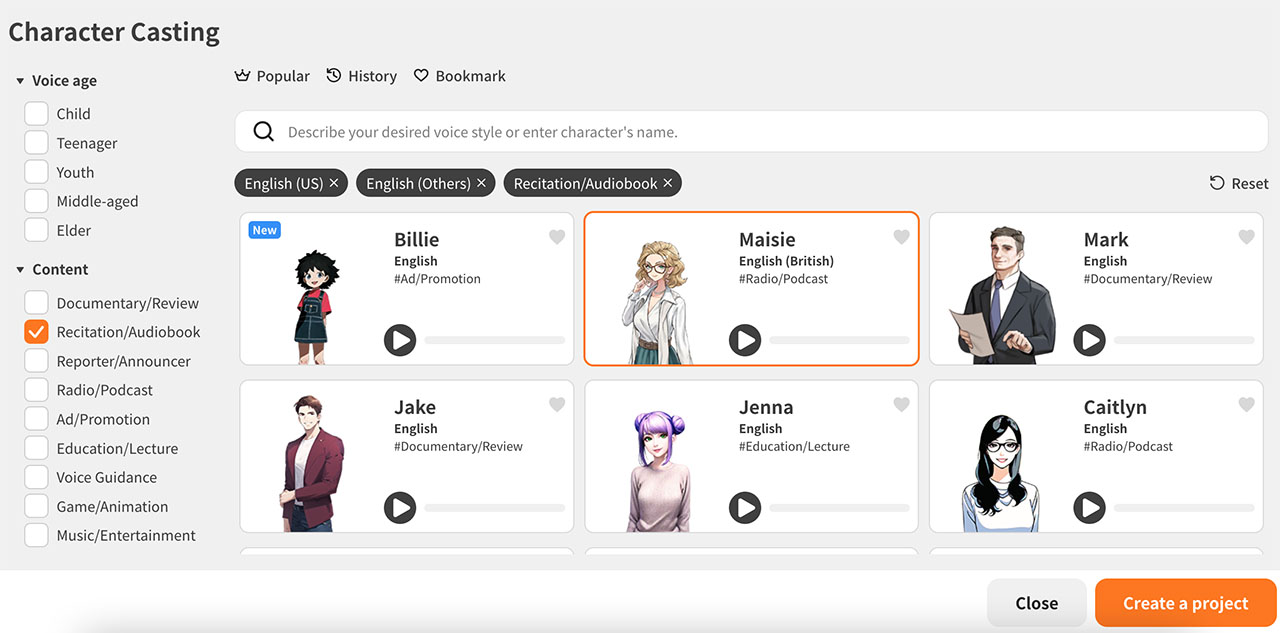This screenshot has width=1280, height=633.
Task: Collapse the Content filter section
Action: (18, 269)
